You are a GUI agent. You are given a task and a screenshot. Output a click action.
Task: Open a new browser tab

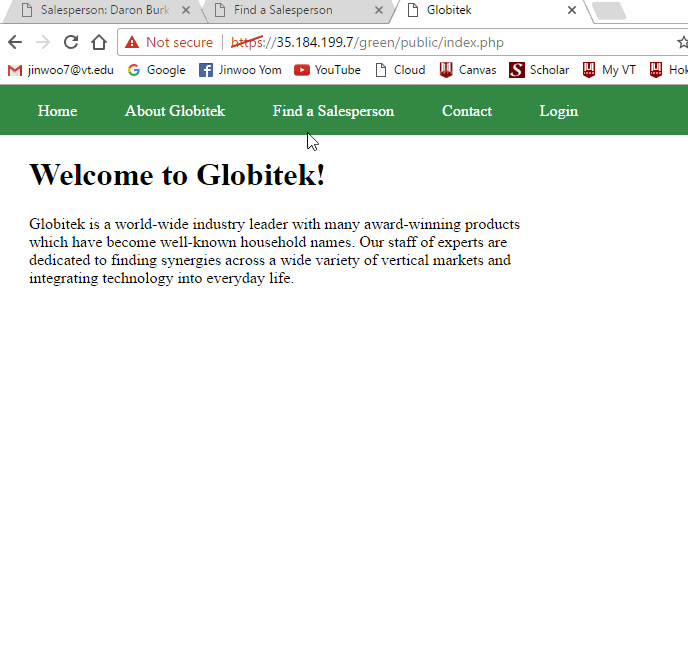pyautogui.click(x=609, y=10)
